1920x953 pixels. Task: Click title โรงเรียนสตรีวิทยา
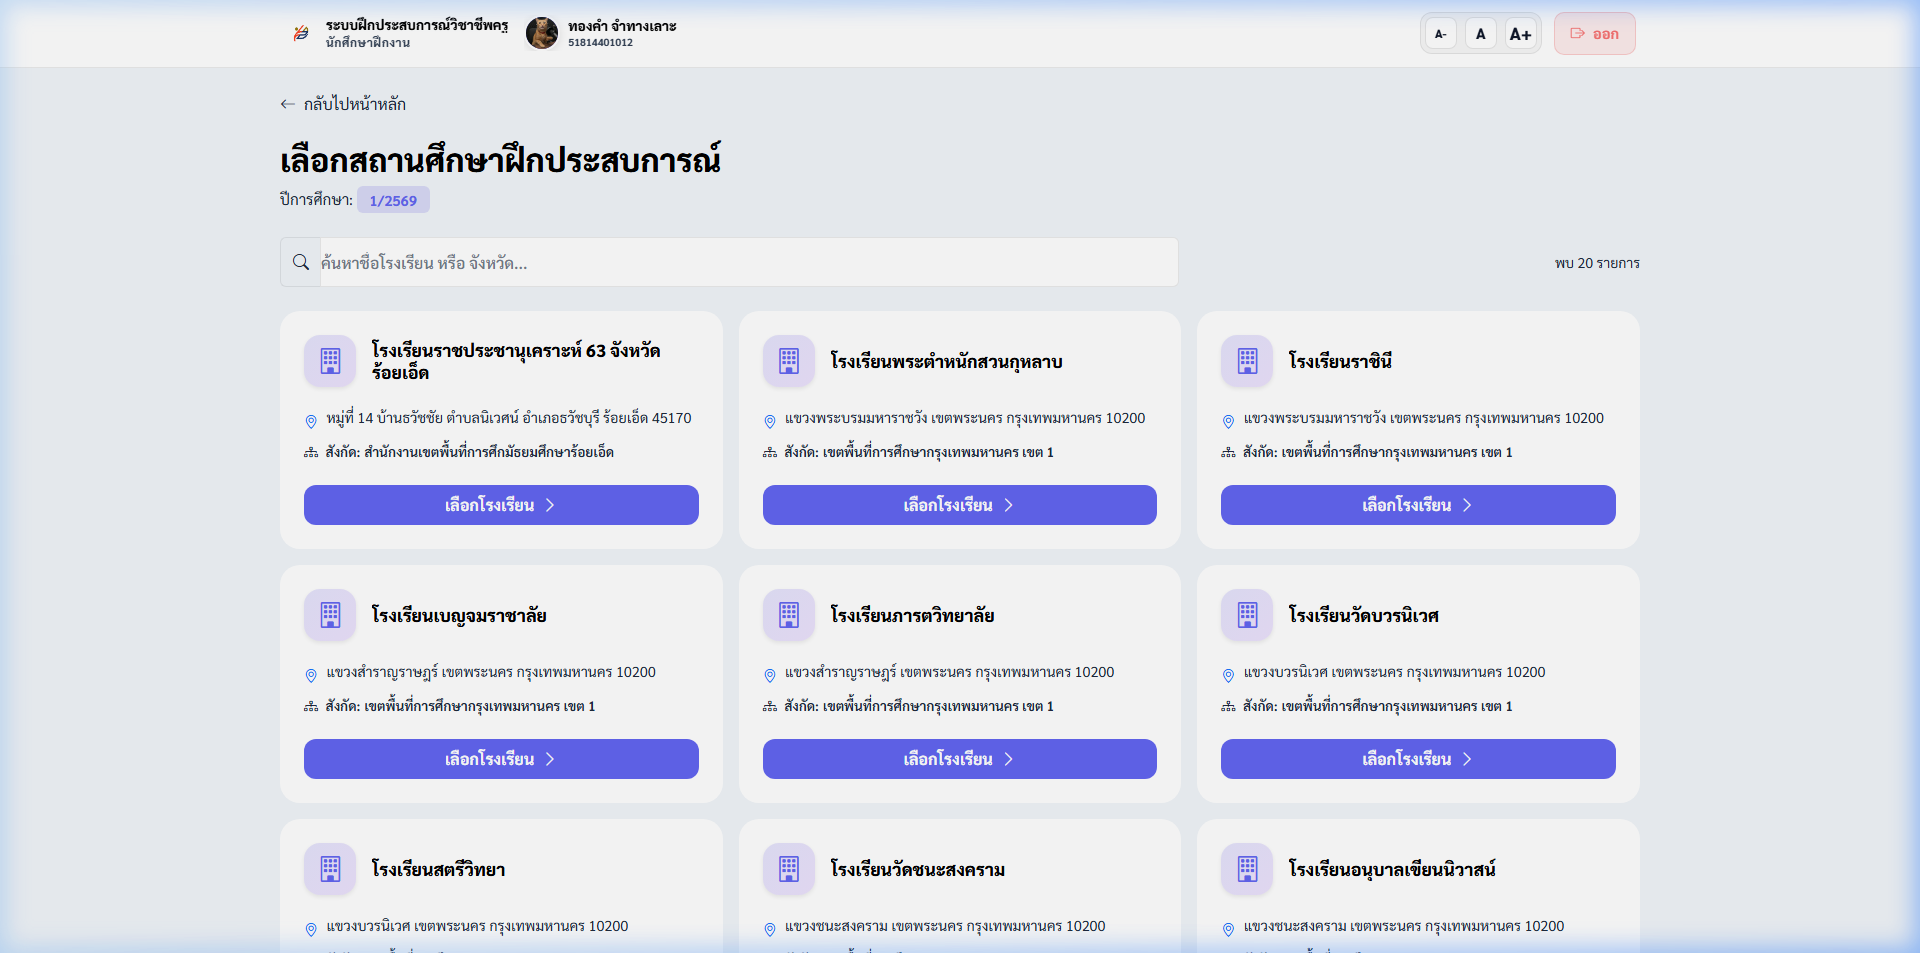[x=438, y=869]
